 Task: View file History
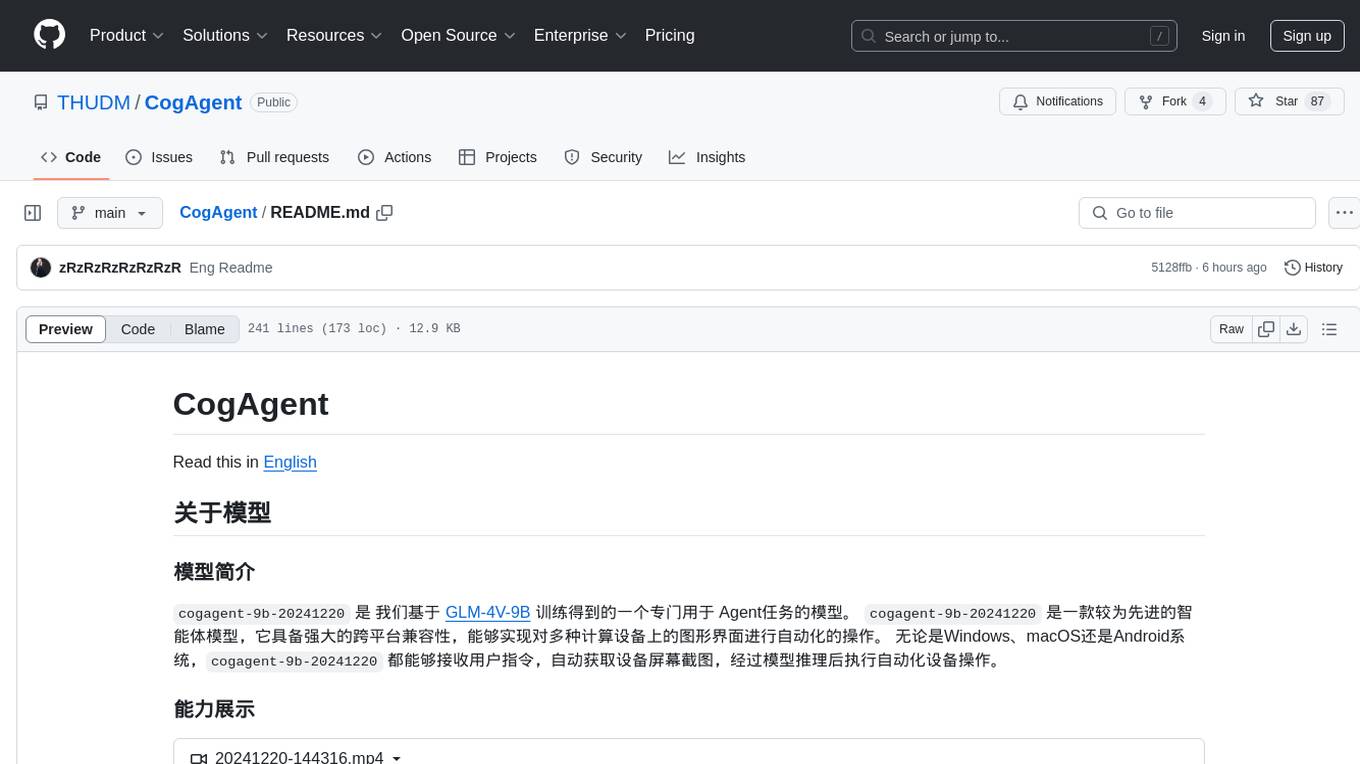pyautogui.click(x=1313, y=268)
